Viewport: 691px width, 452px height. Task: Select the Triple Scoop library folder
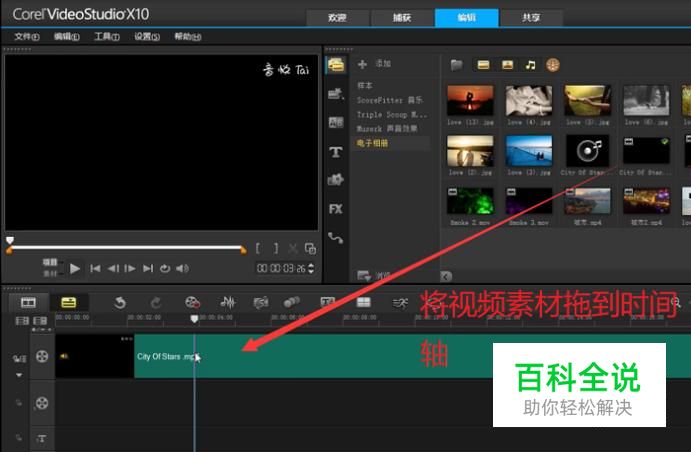pyautogui.click(x=391, y=115)
